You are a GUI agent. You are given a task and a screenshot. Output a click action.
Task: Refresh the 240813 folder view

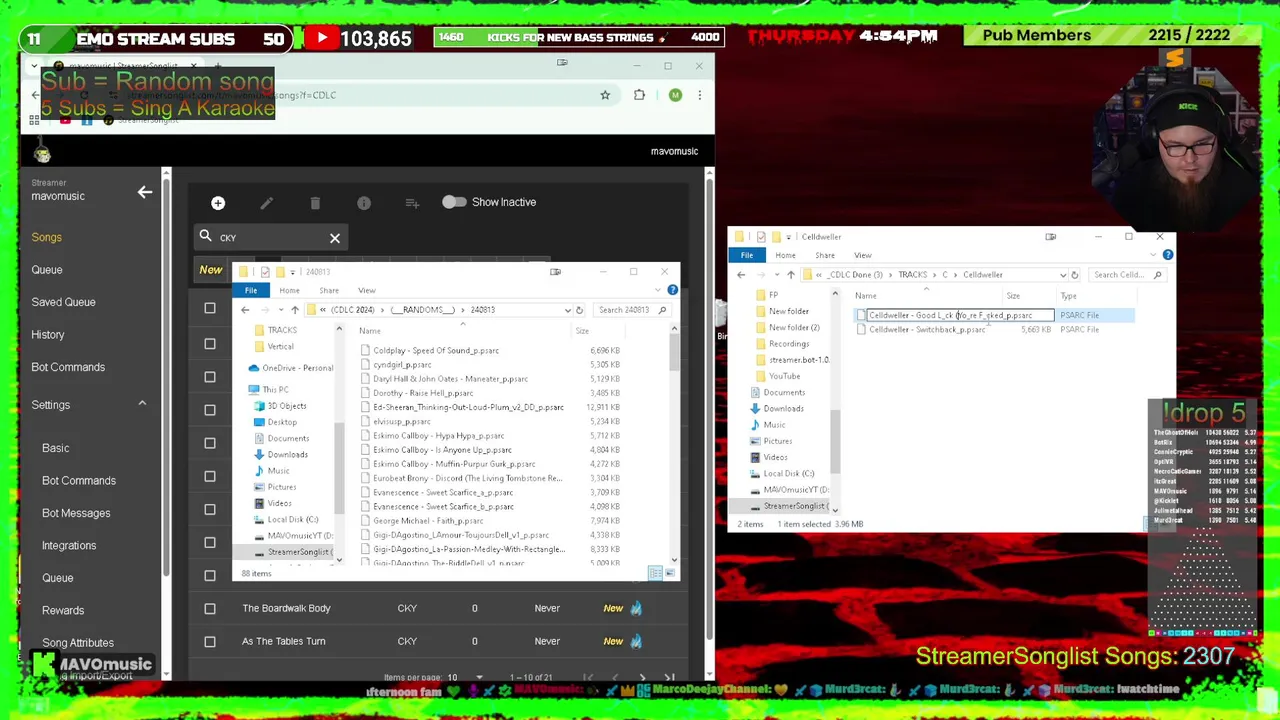(579, 310)
